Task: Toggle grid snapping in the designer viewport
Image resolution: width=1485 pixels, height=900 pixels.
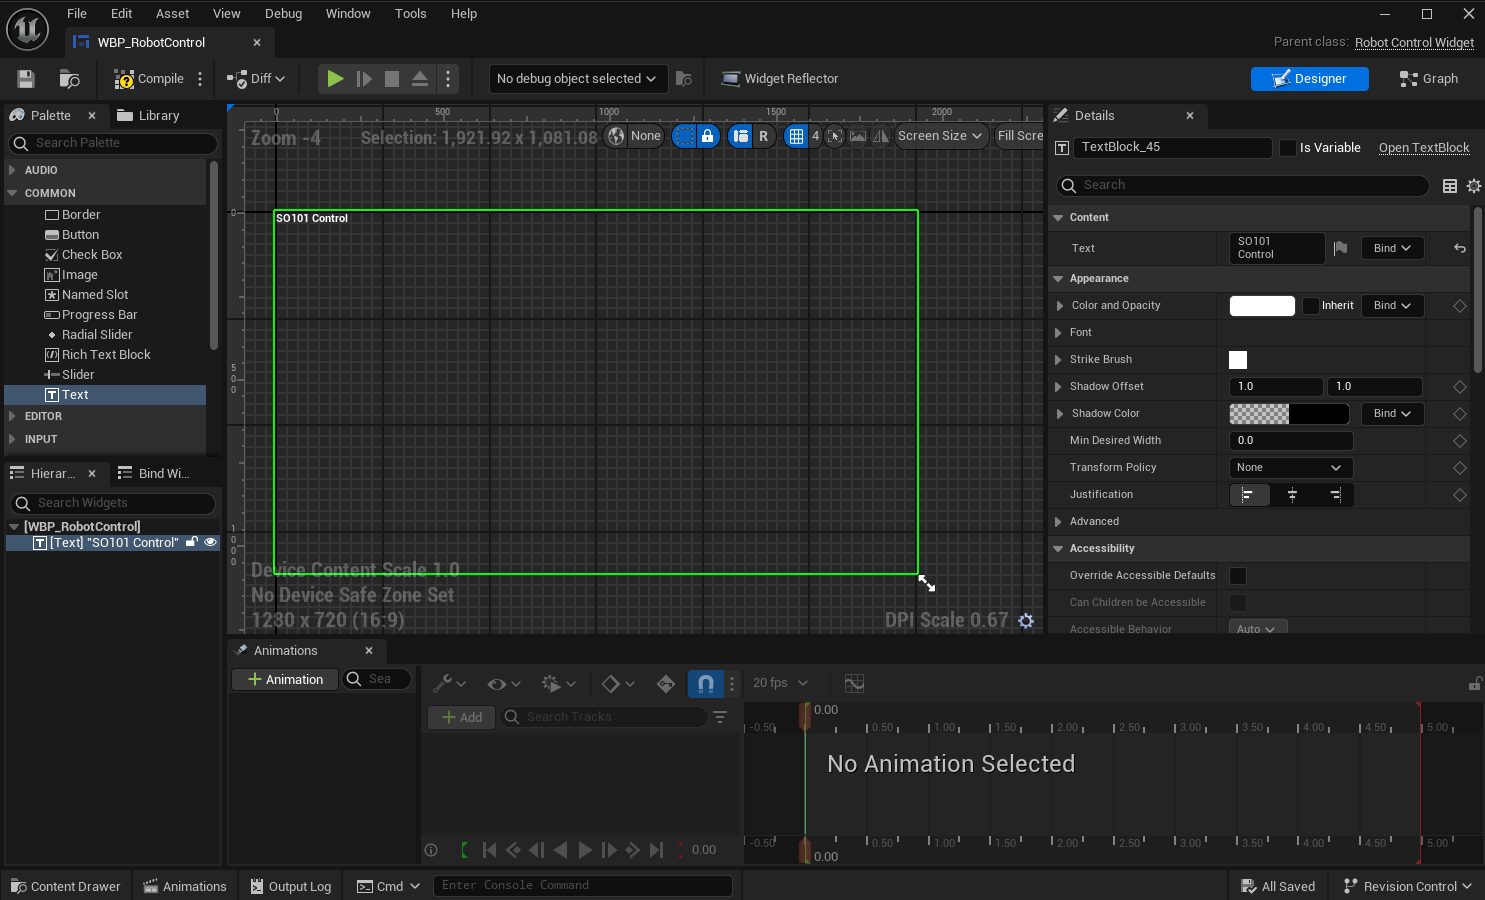Action: pos(796,136)
